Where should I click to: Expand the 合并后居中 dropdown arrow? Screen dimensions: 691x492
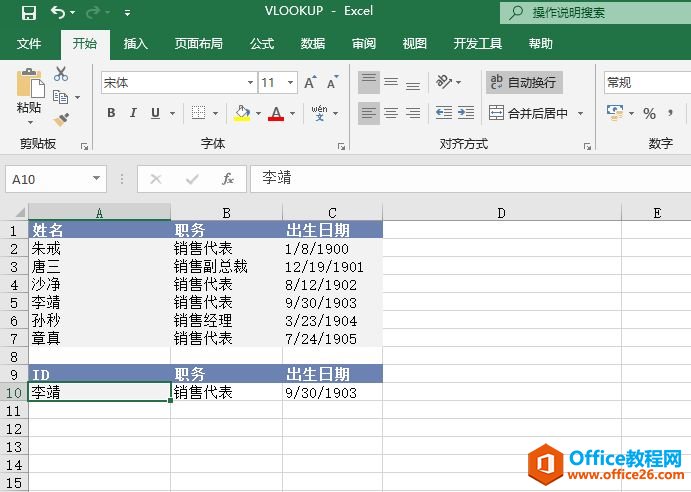(x=580, y=113)
